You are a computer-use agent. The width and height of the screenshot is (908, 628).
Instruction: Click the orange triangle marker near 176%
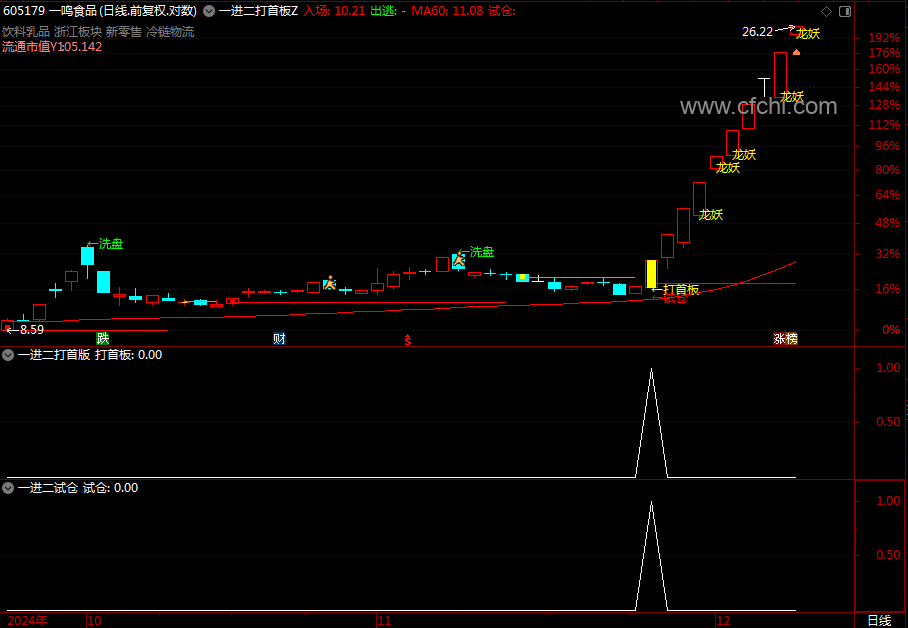click(x=796, y=52)
